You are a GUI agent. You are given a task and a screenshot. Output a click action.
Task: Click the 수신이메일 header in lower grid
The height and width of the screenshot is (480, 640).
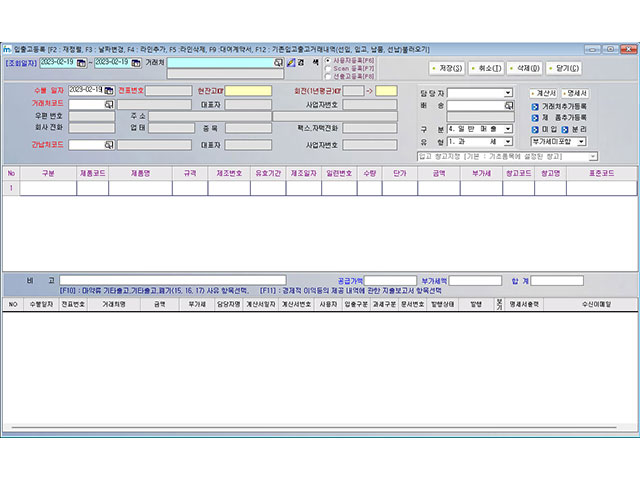[x=596, y=304]
